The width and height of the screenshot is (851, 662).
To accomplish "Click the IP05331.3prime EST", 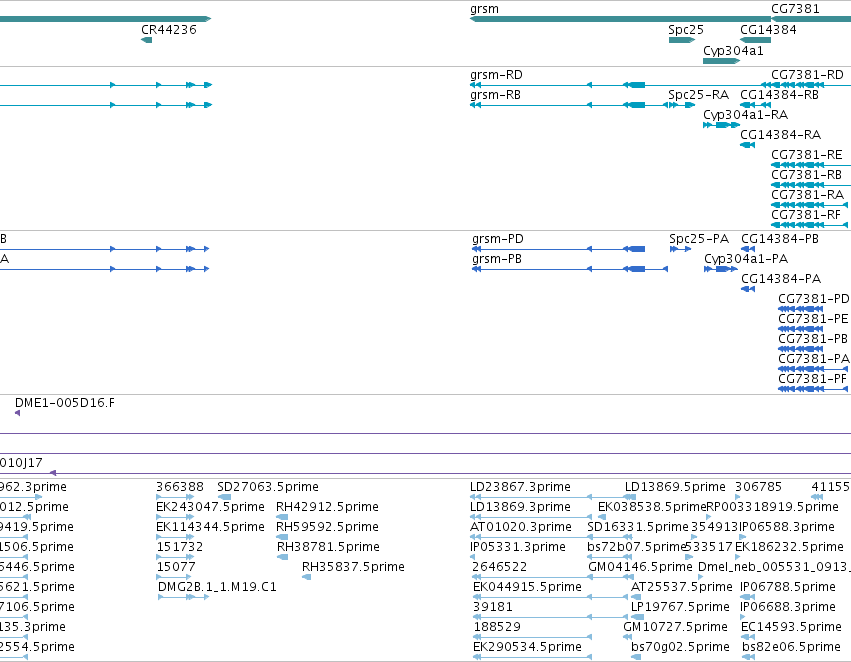I will click(472, 557).
